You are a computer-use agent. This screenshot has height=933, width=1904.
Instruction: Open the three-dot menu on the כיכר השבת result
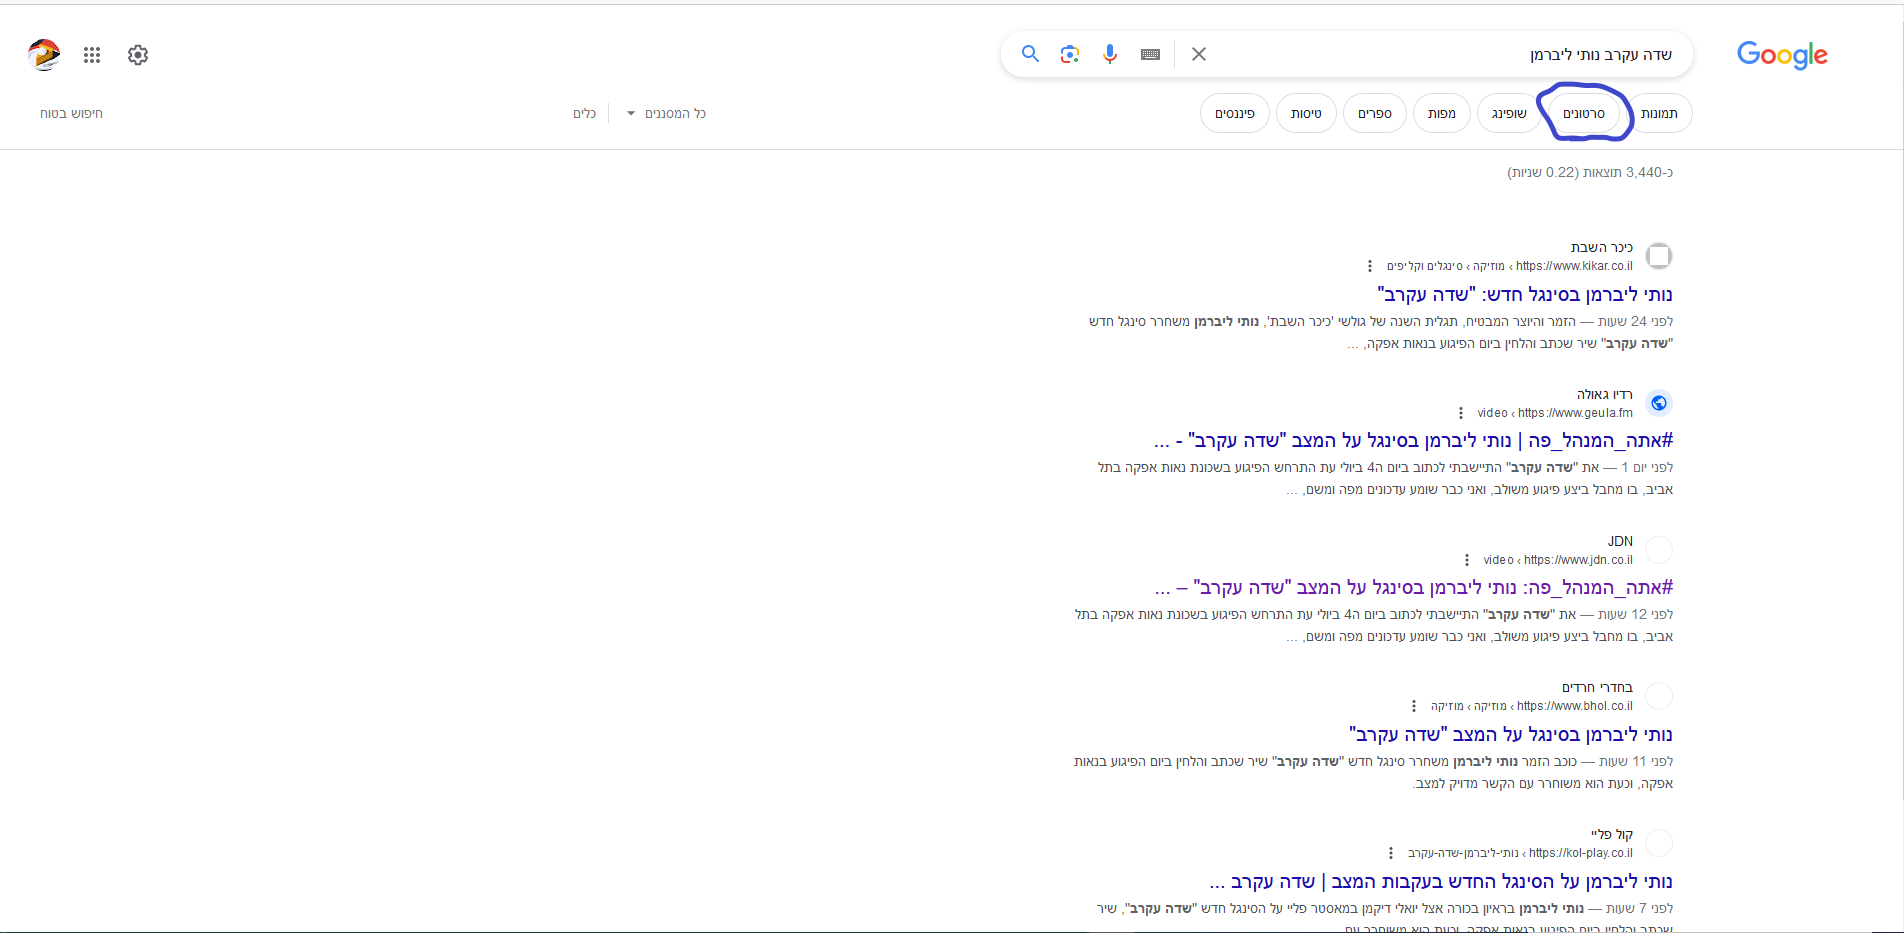(x=1369, y=265)
